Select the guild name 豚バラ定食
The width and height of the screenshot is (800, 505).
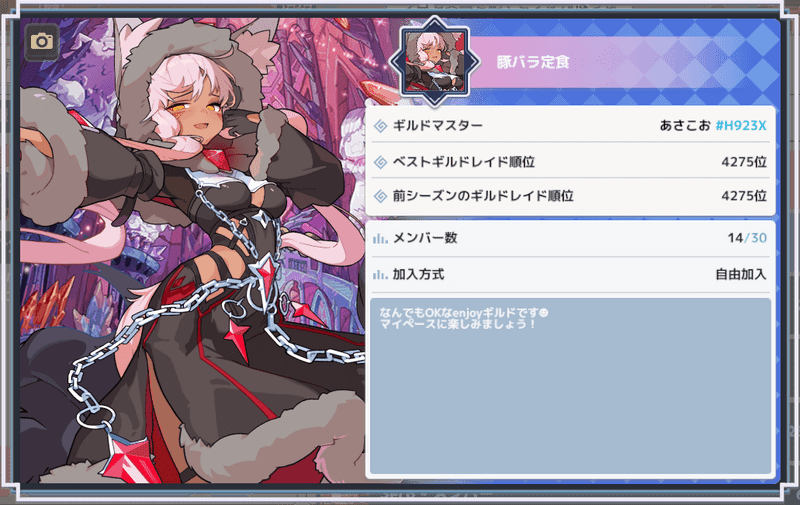coord(533,62)
